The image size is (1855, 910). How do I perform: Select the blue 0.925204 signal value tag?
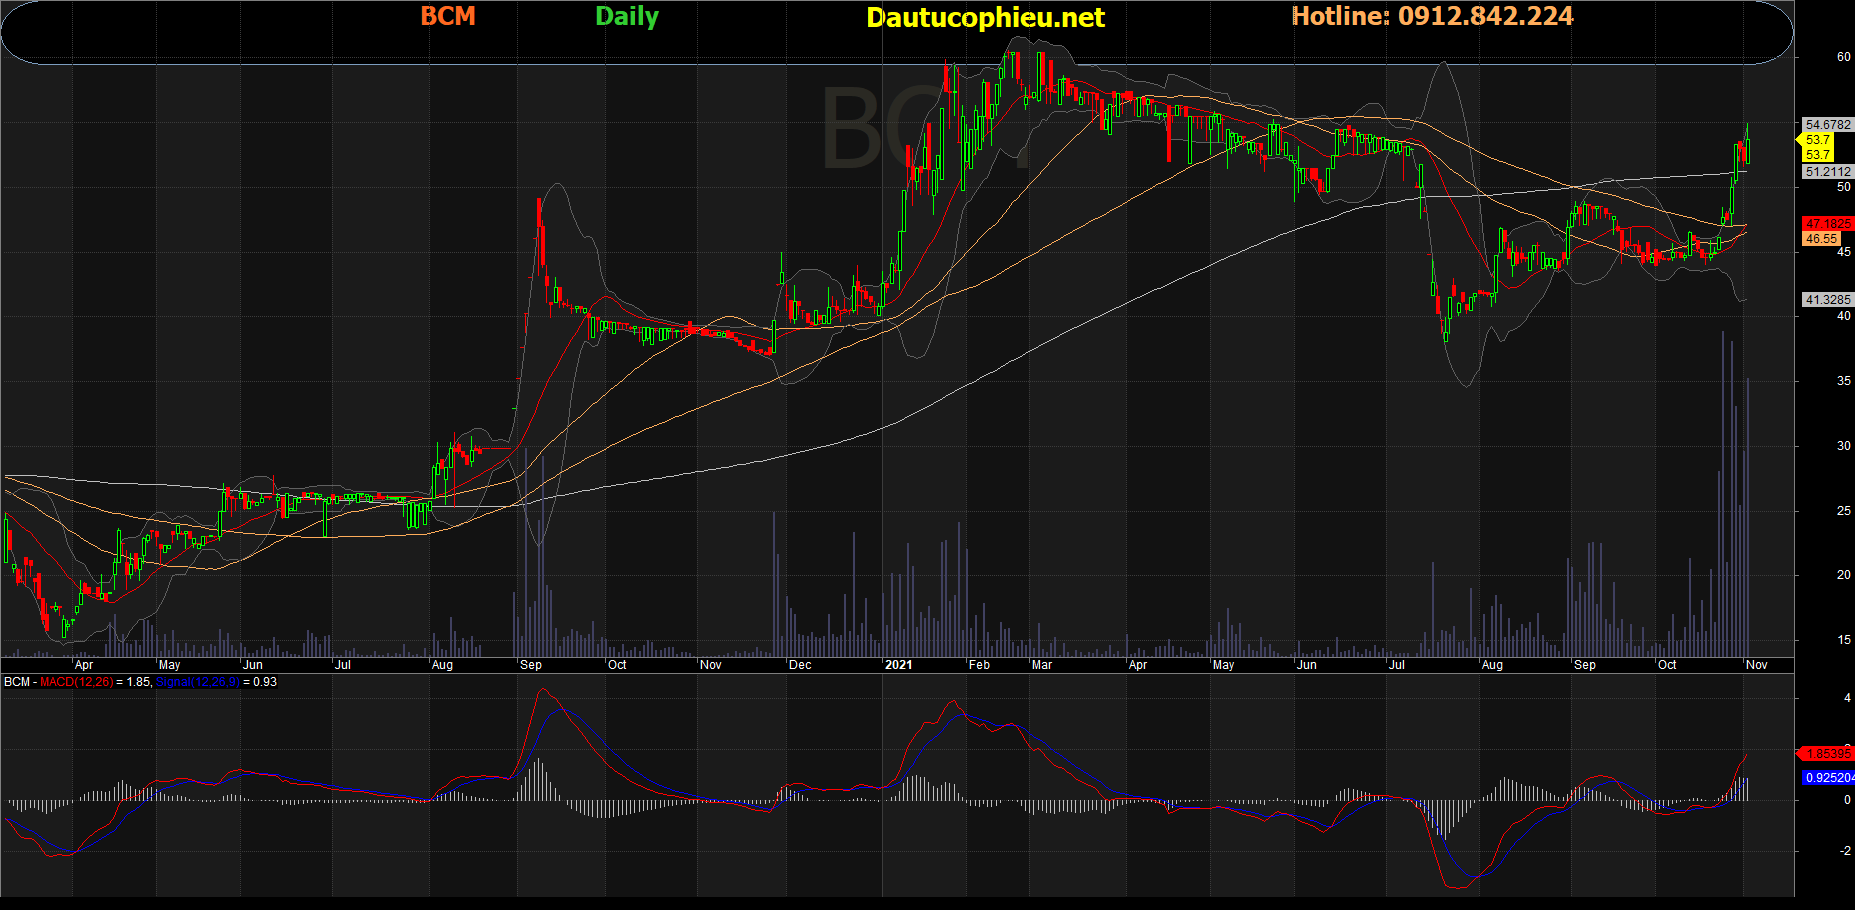(x=1829, y=778)
